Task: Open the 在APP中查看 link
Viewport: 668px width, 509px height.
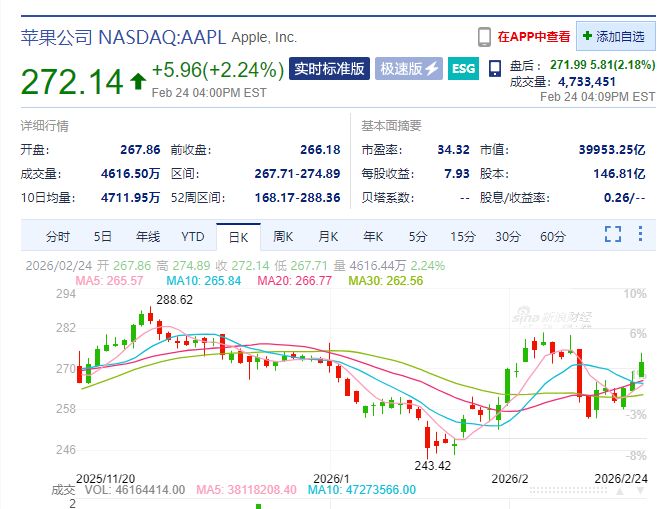Action: tap(535, 37)
